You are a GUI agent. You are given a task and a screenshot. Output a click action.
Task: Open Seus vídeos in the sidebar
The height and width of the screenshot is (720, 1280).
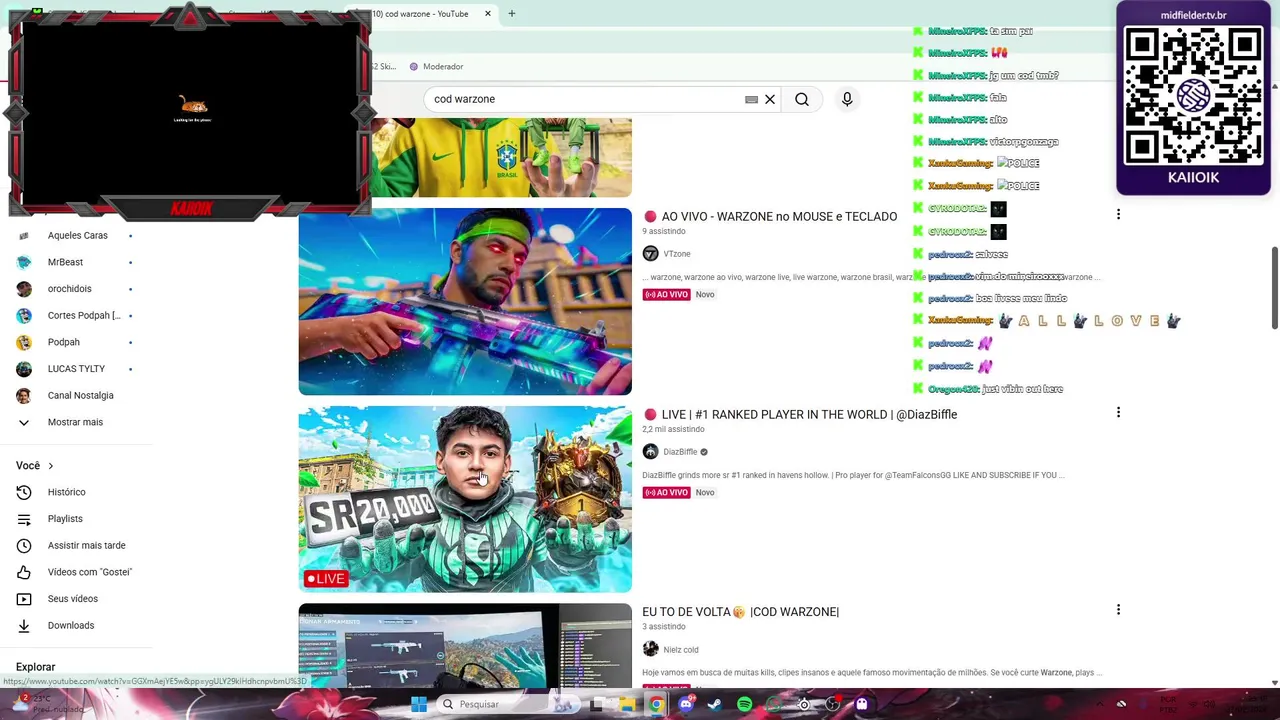click(75, 599)
